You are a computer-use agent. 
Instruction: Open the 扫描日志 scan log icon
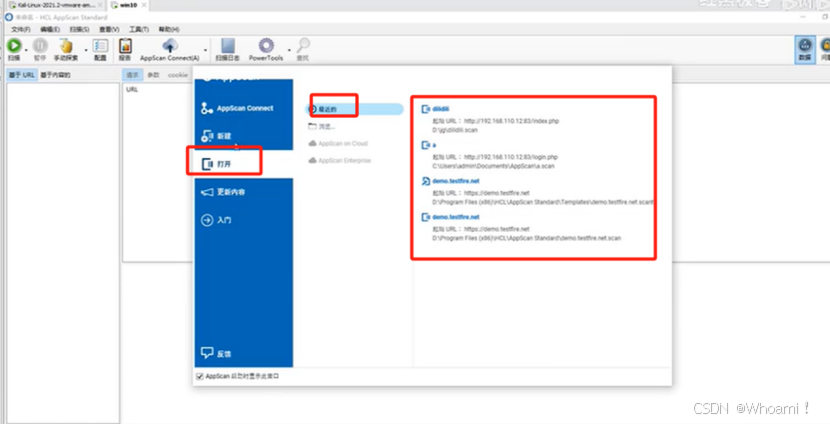[228, 47]
